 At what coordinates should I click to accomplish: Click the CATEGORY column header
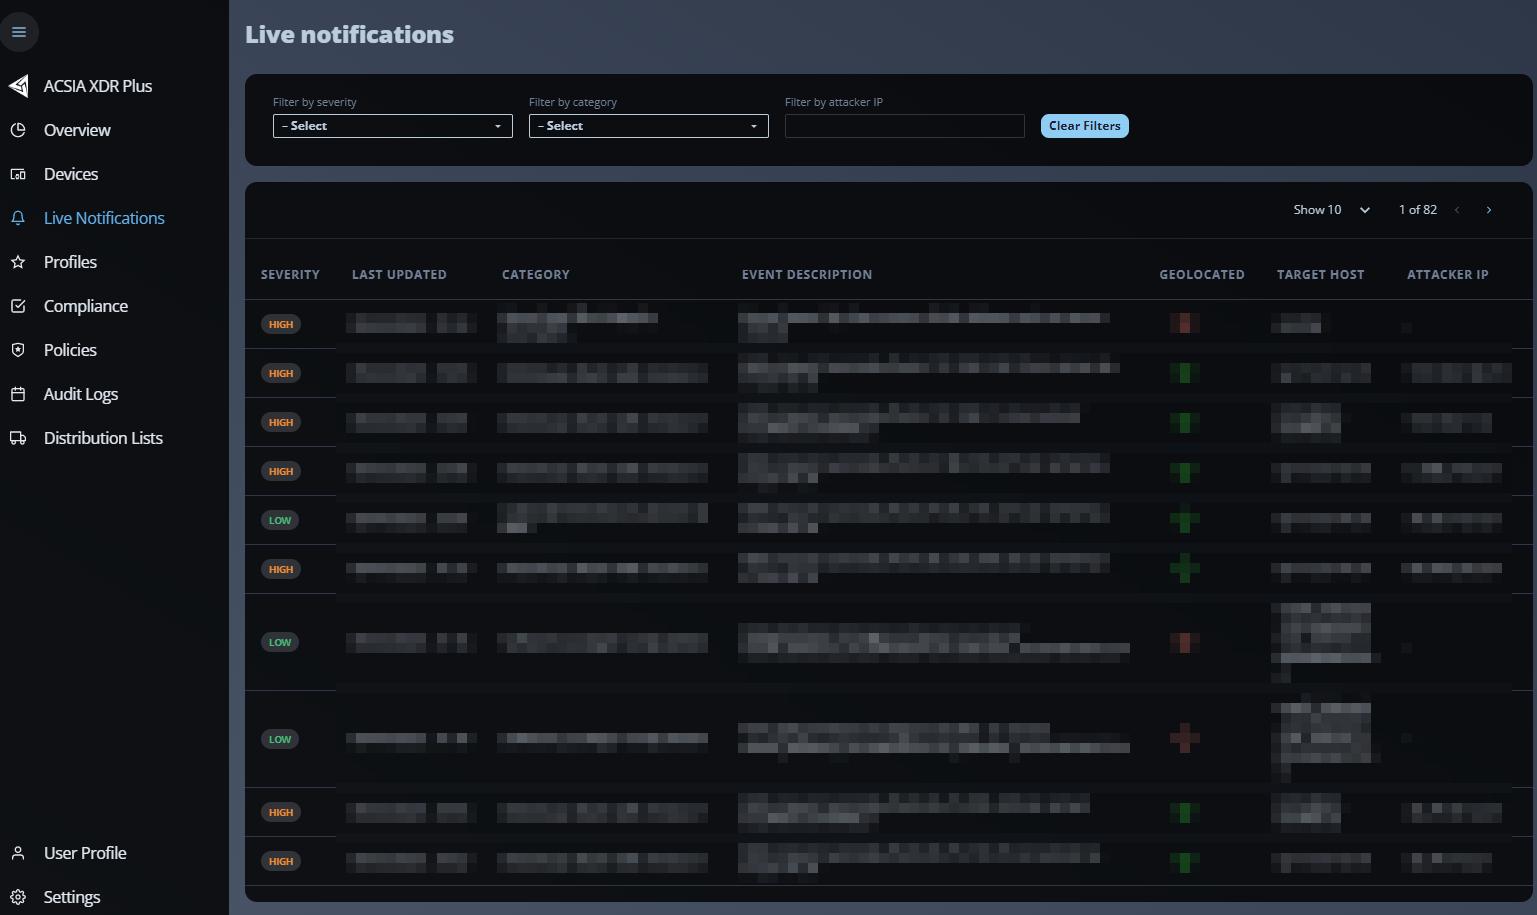pos(536,275)
